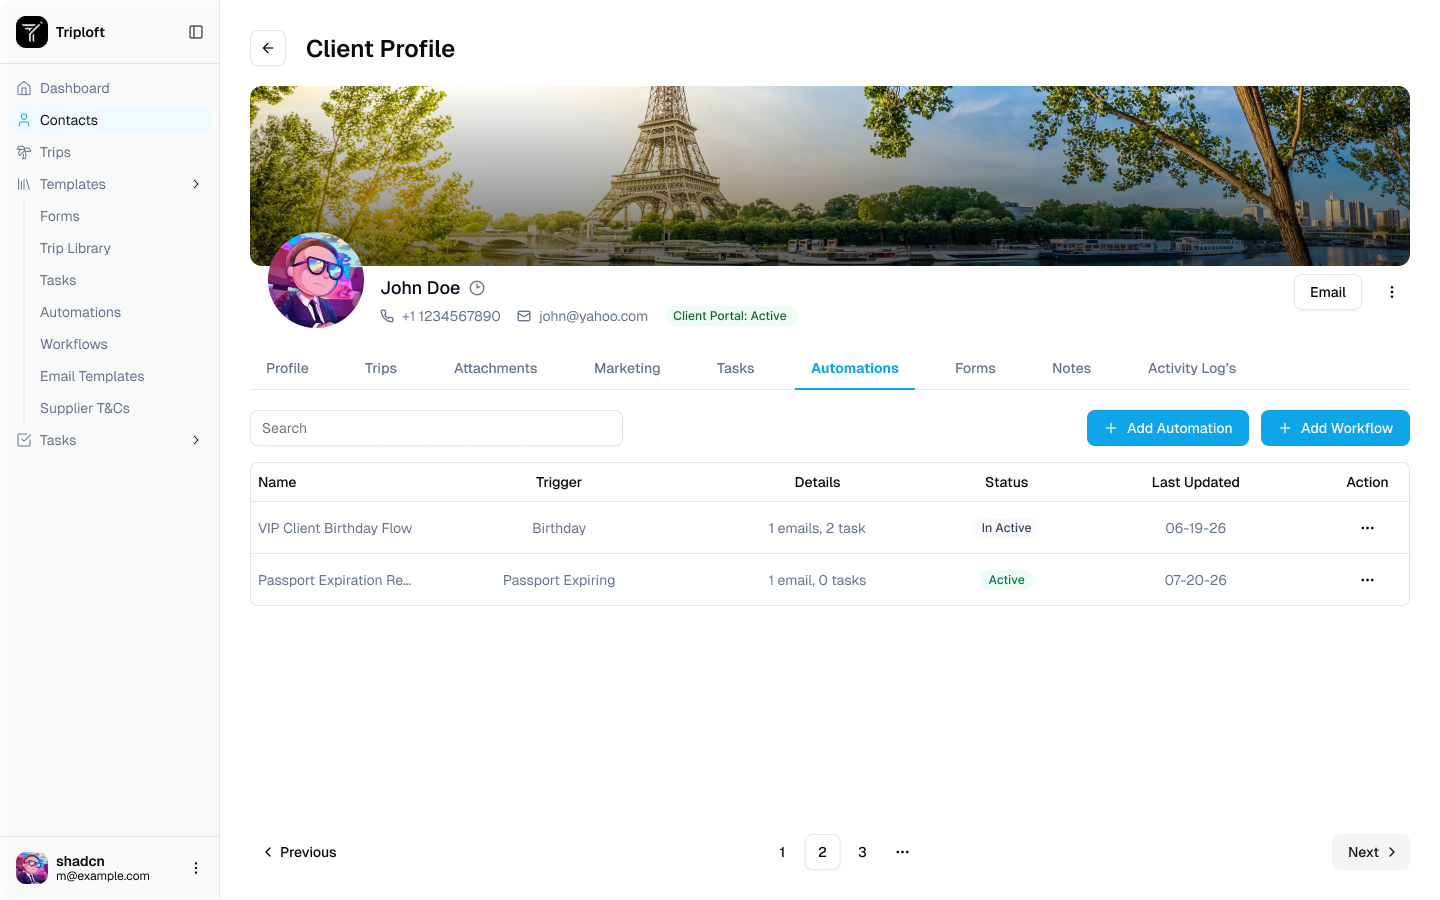Click the Client Portal: Active badge
The height and width of the screenshot is (900, 1440).
click(x=730, y=316)
